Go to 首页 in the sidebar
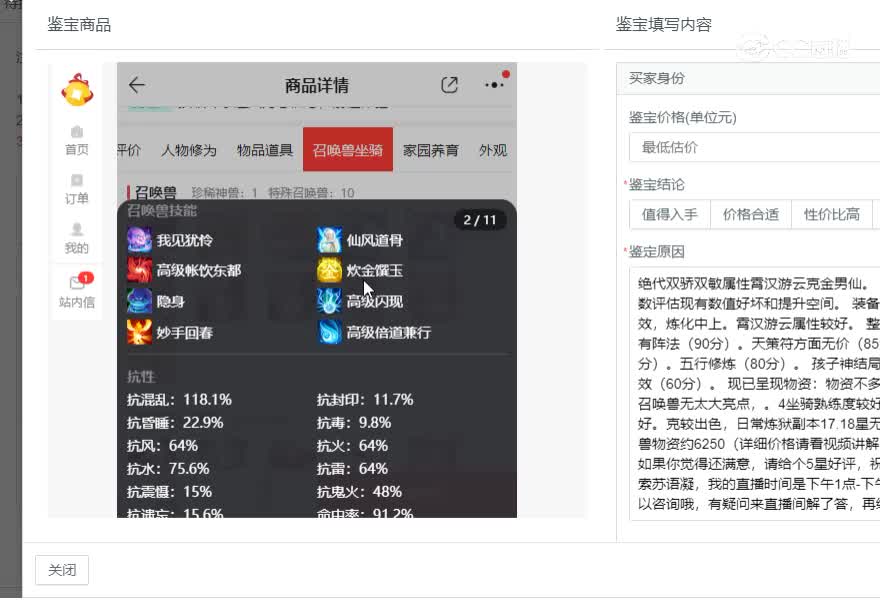Screen dimensions: 880x600 77,141
